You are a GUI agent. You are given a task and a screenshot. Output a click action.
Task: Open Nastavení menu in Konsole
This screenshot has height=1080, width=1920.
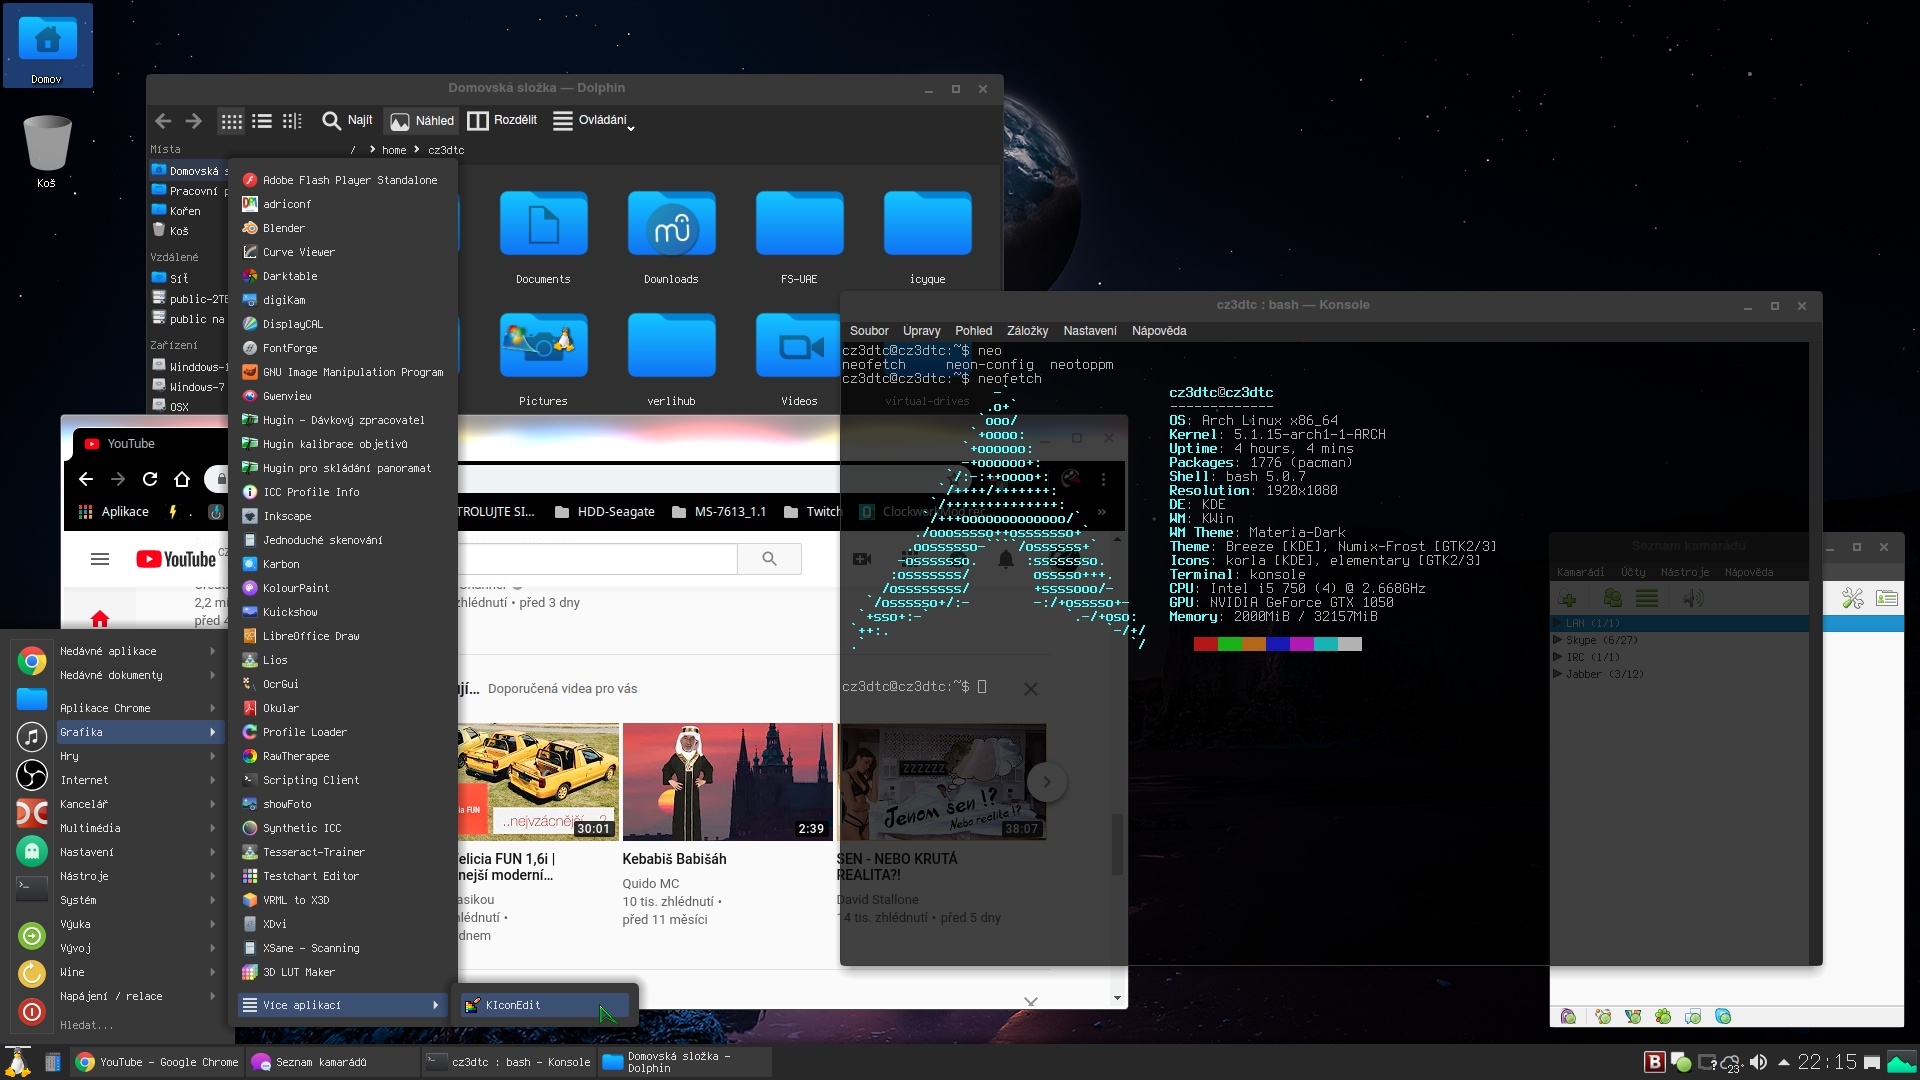tap(1089, 331)
